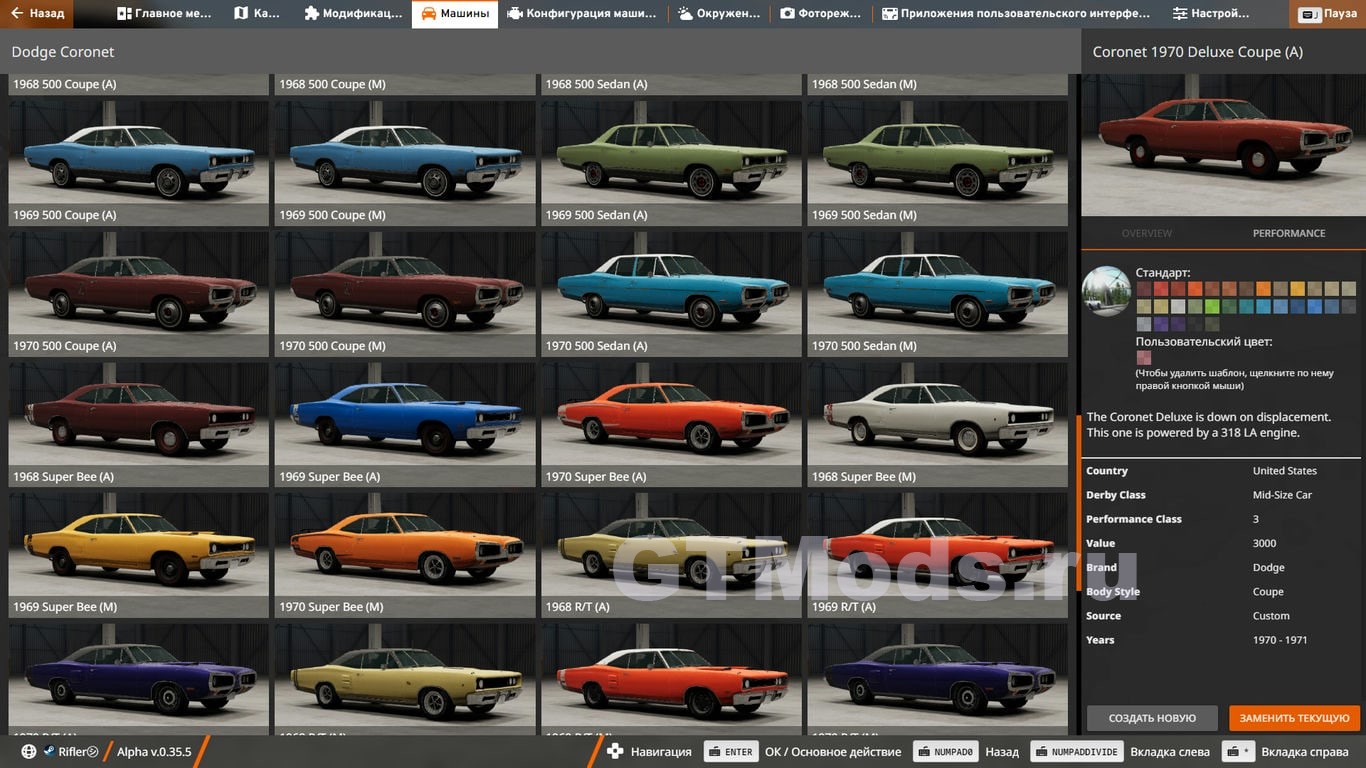Click the puzzle piece Модификации icon
Screen dimensions: 1366x768
click(311, 14)
